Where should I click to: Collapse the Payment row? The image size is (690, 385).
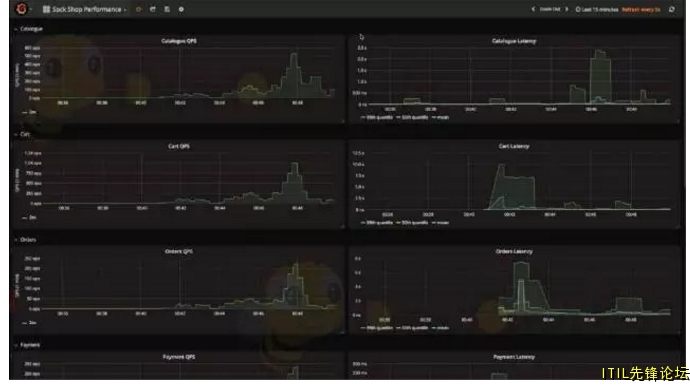click(x=27, y=345)
